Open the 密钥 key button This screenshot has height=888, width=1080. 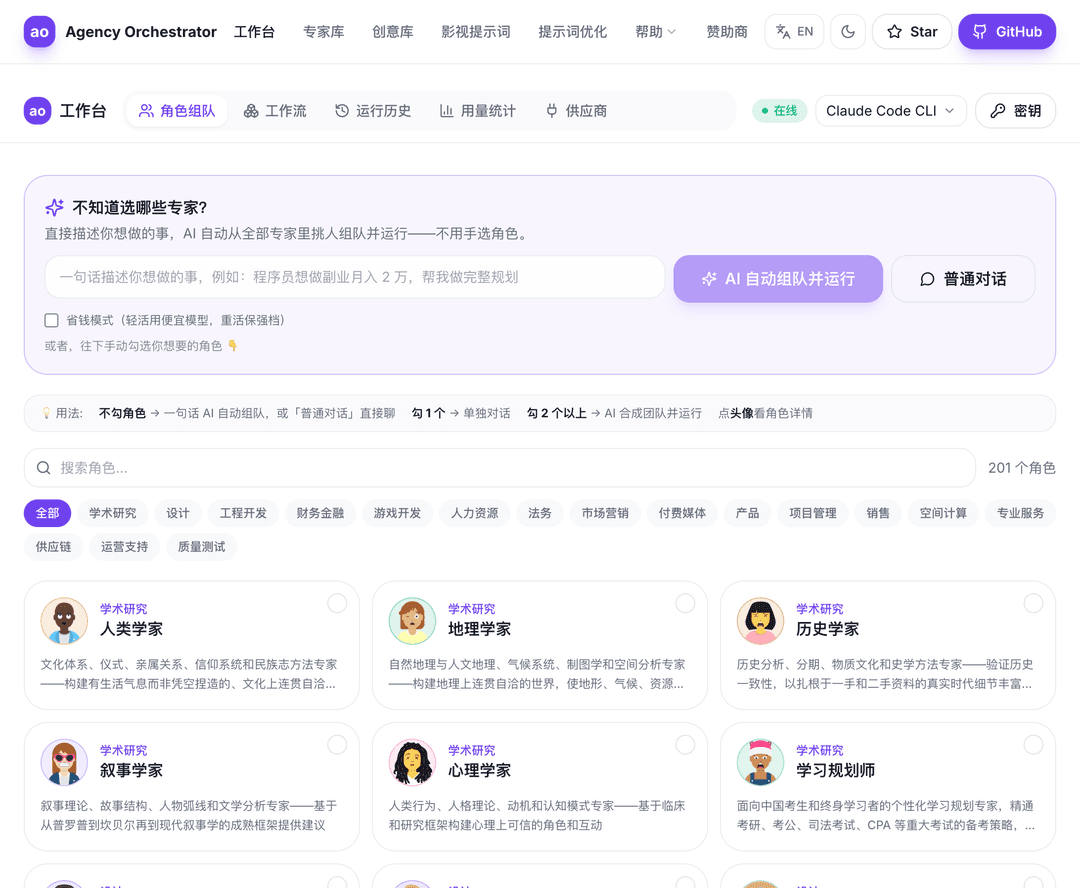click(x=1015, y=111)
